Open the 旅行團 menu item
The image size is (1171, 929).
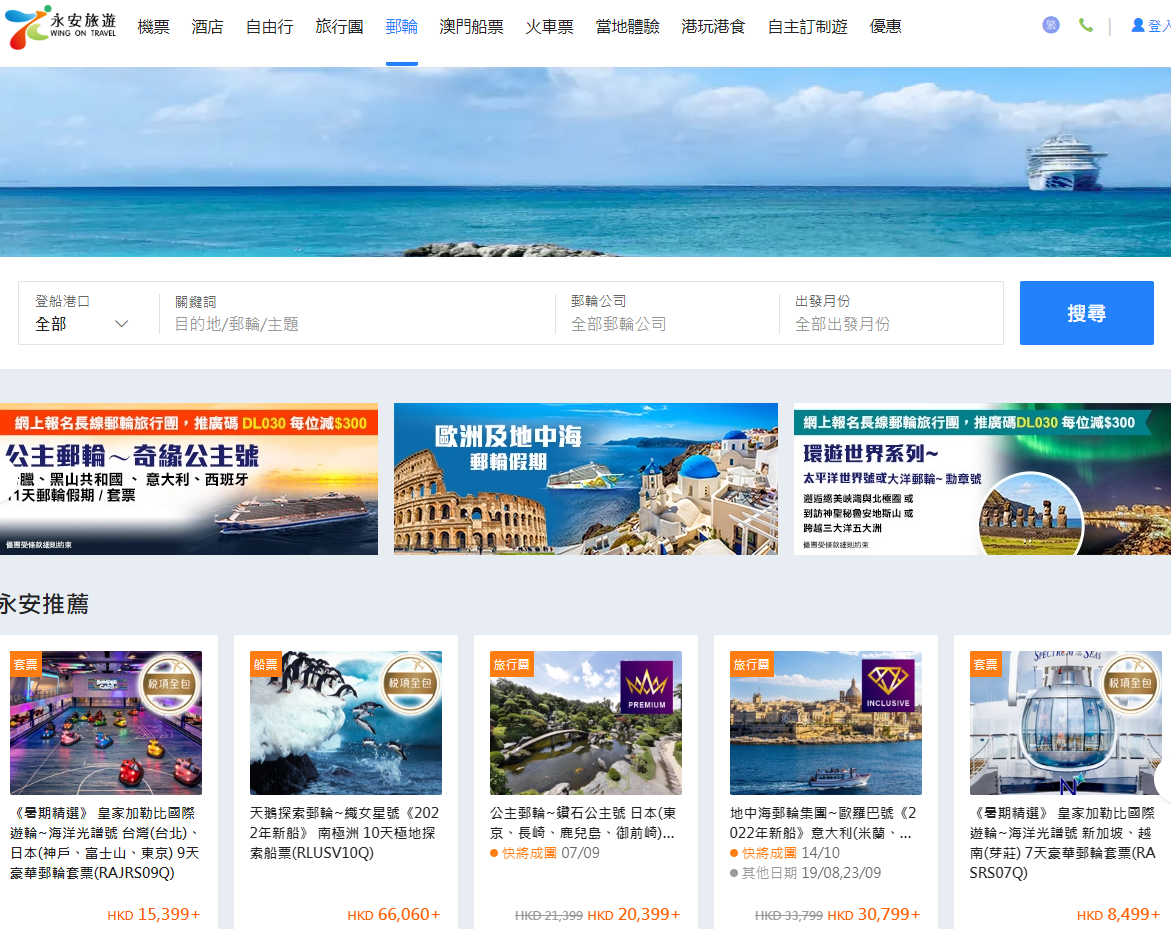pyautogui.click(x=339, y=27)
